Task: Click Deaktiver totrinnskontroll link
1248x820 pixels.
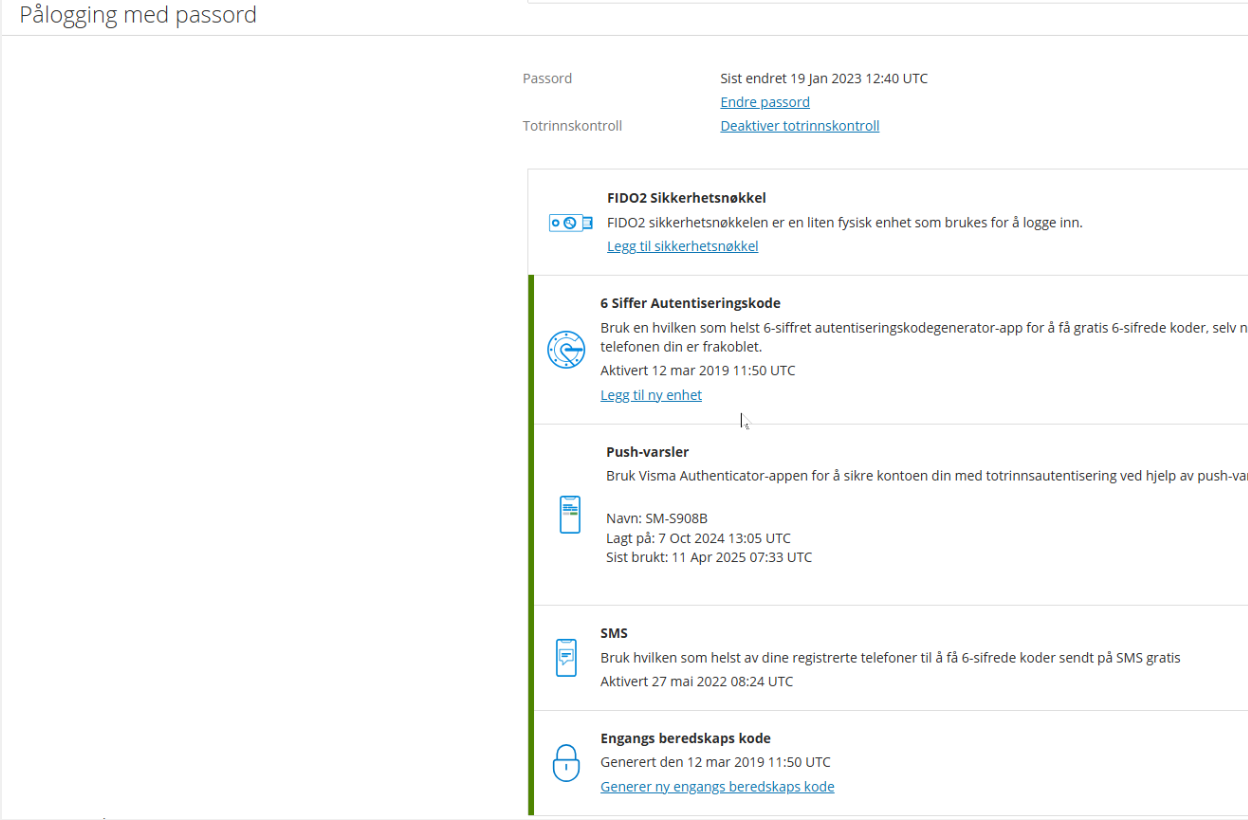Action: click(799, 126)
